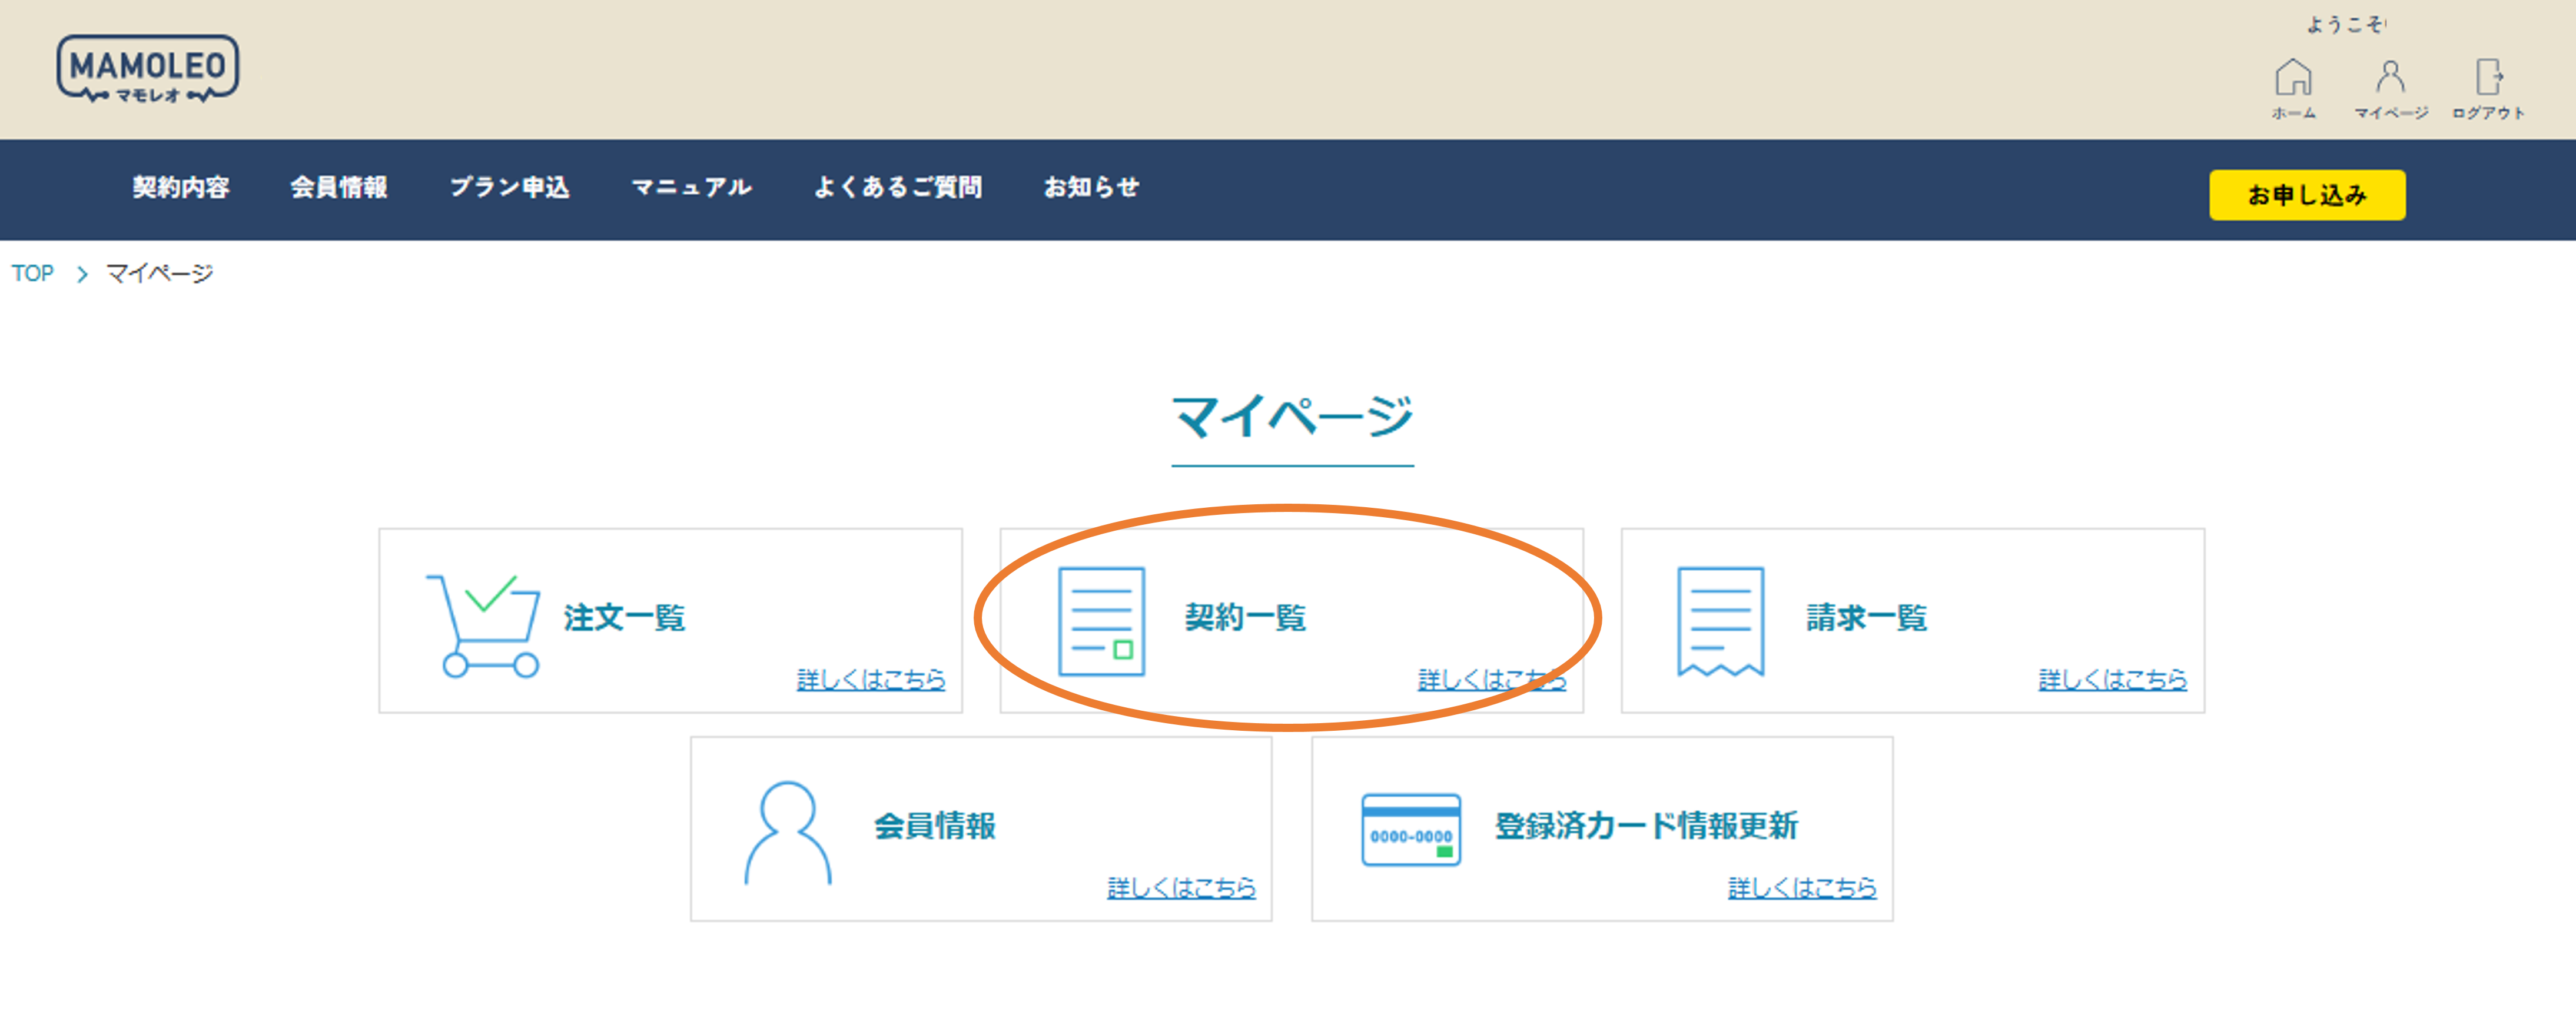
Task: Open お知らせ notices menu item
Action: 1091,187
